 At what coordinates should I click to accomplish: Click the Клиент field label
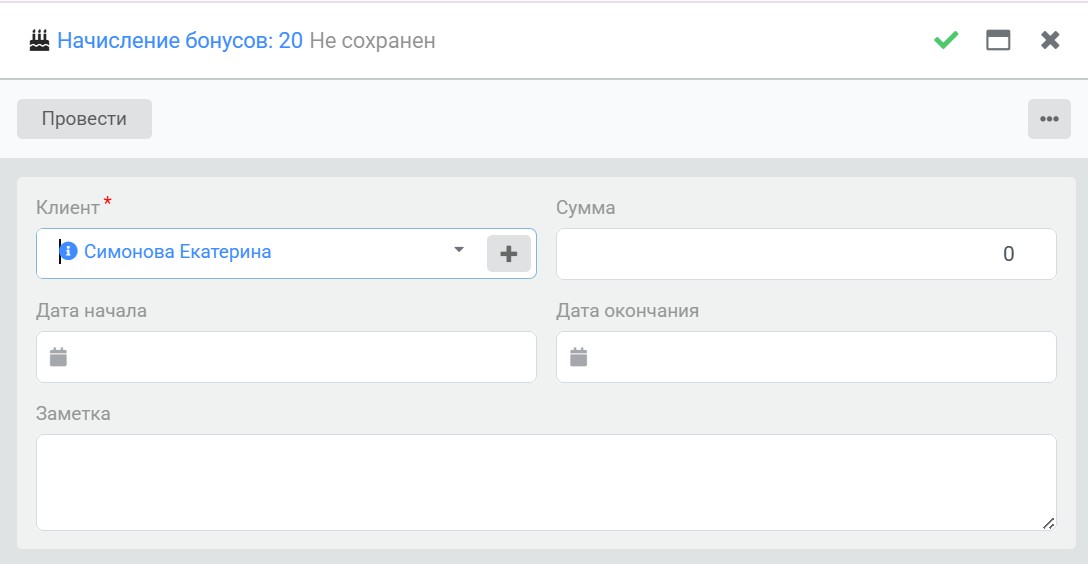(68, 207)
